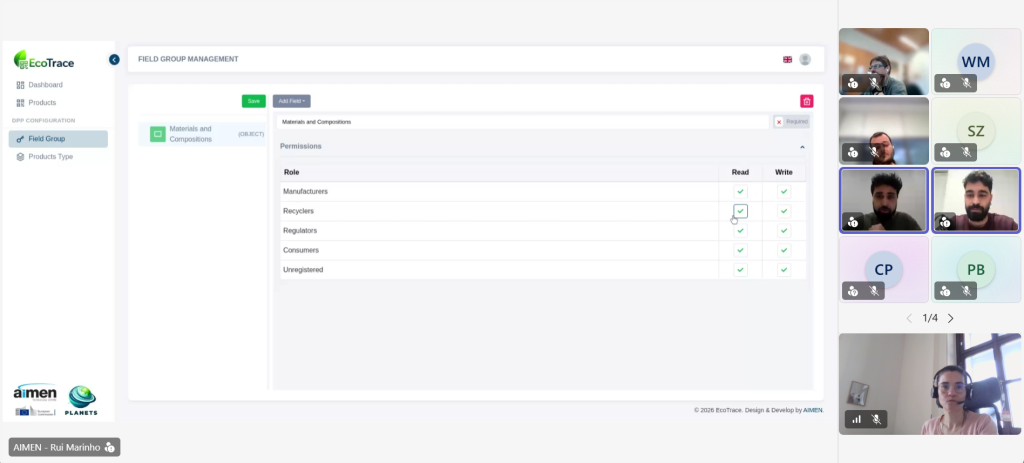Image resolution: width=1024 pixels, height=463 pixels.
Task: Toggle Write permission for Recyclers
Action: (x=784, y=211)
